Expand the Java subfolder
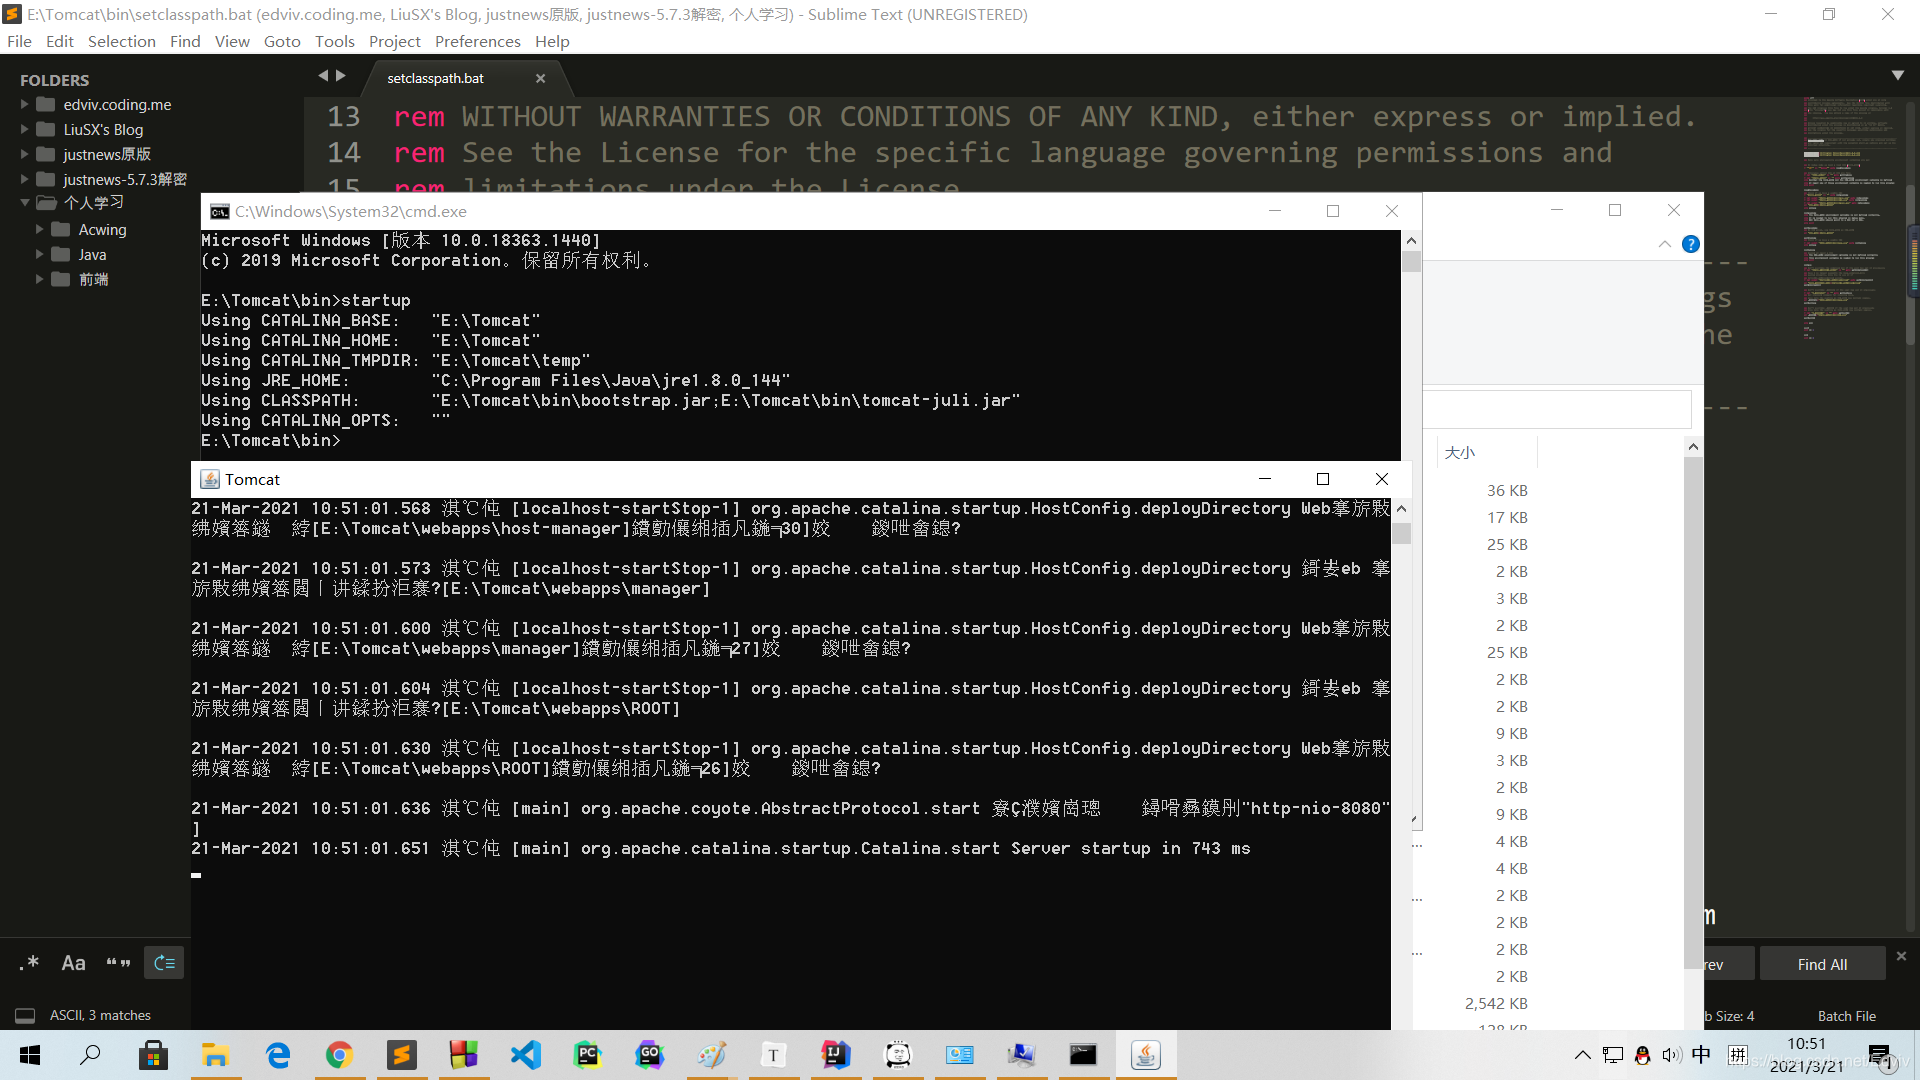 [40, 254]
